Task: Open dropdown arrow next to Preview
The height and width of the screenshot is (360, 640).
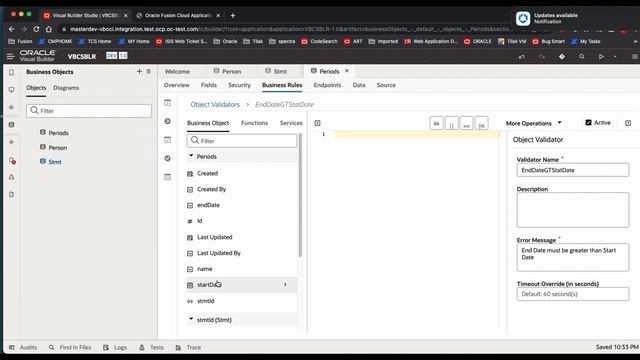Action: click(615, 57)
